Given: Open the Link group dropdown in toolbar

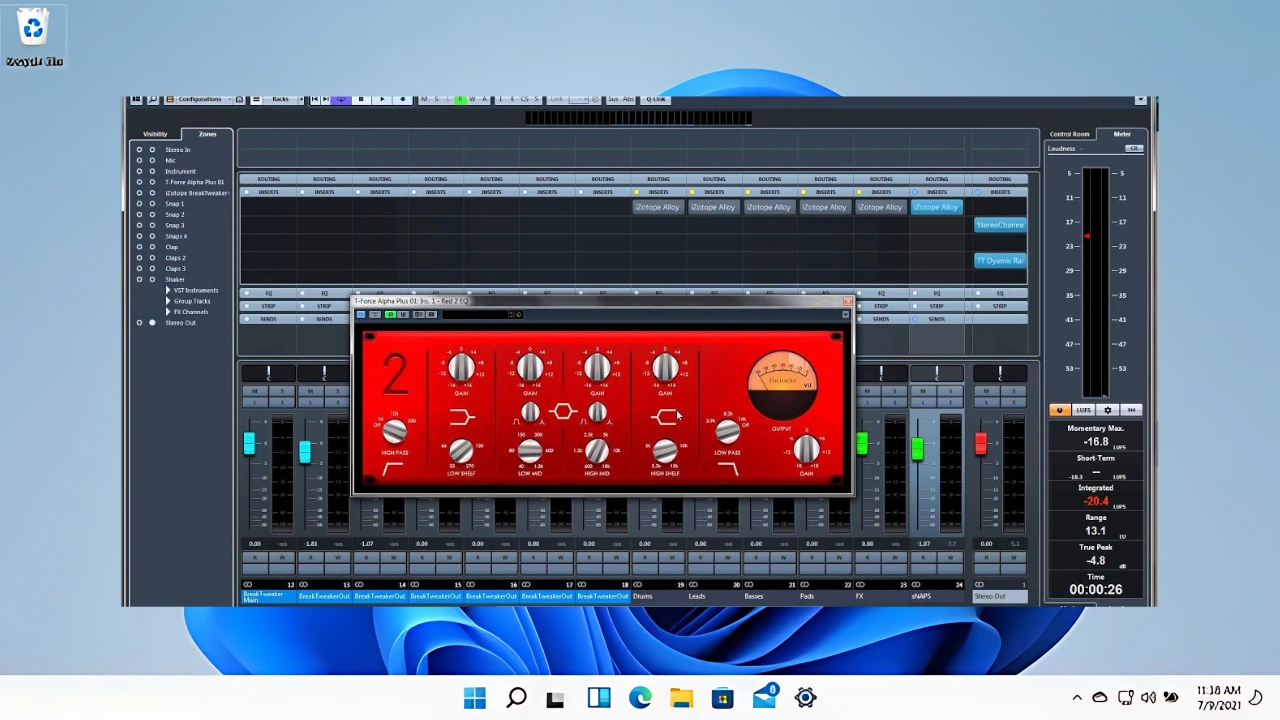Looking at the screenshot, I should pyautogui.click(x=578, y=99).
